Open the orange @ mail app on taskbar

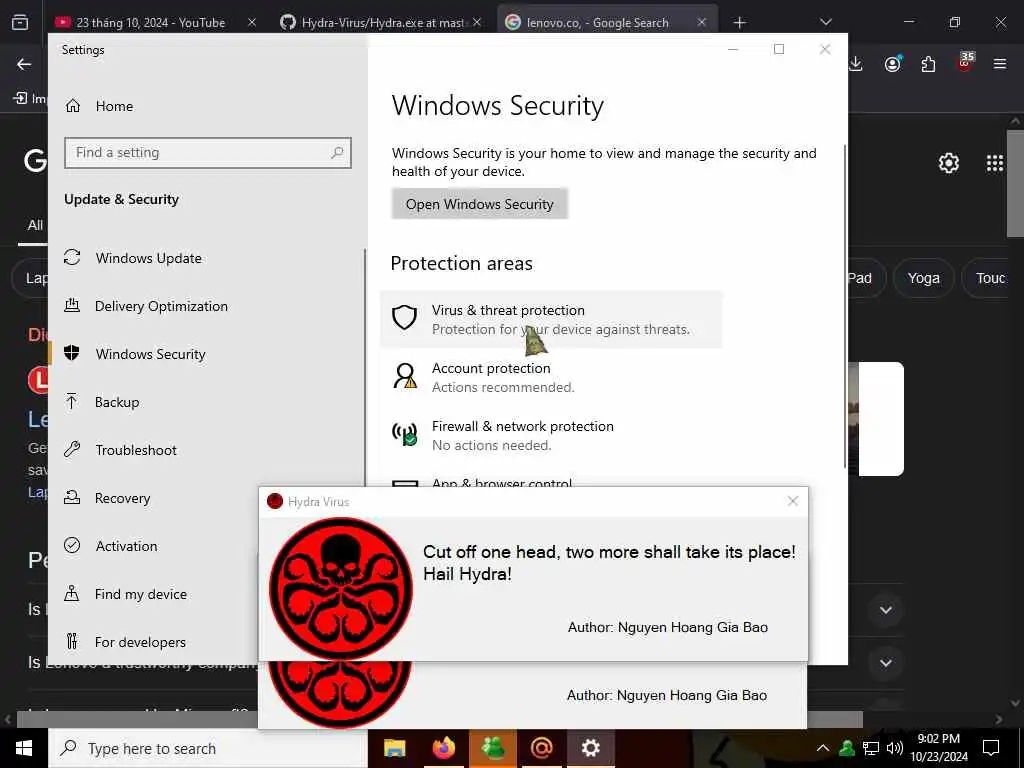(x=541, y=748)
